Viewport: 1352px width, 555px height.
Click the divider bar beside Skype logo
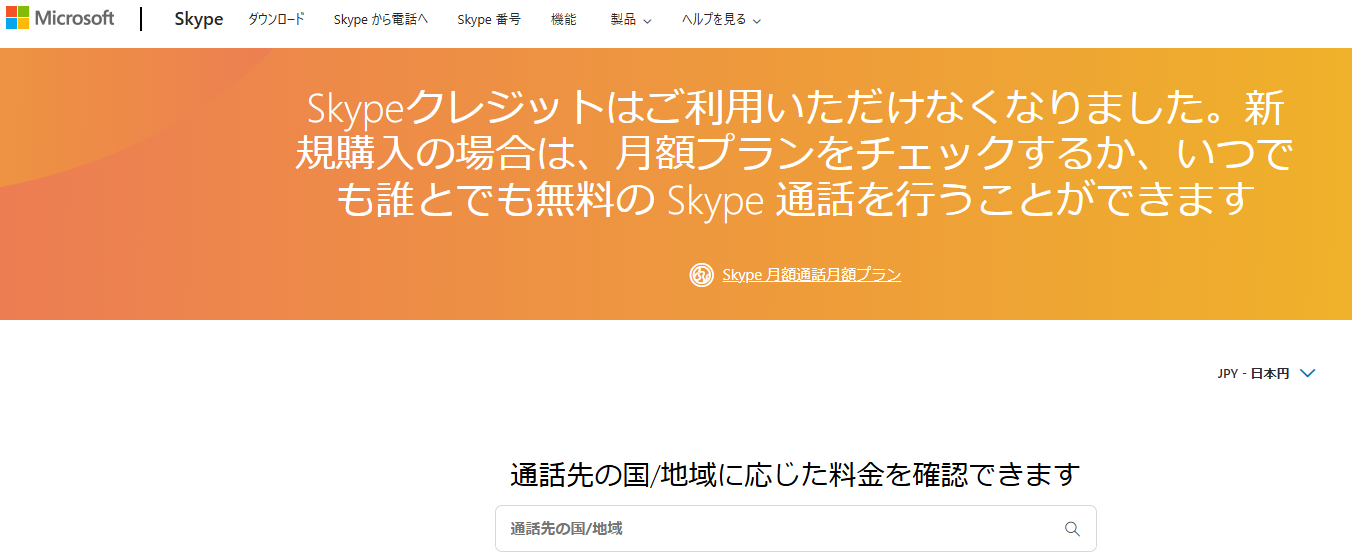[x=141, y=19]
